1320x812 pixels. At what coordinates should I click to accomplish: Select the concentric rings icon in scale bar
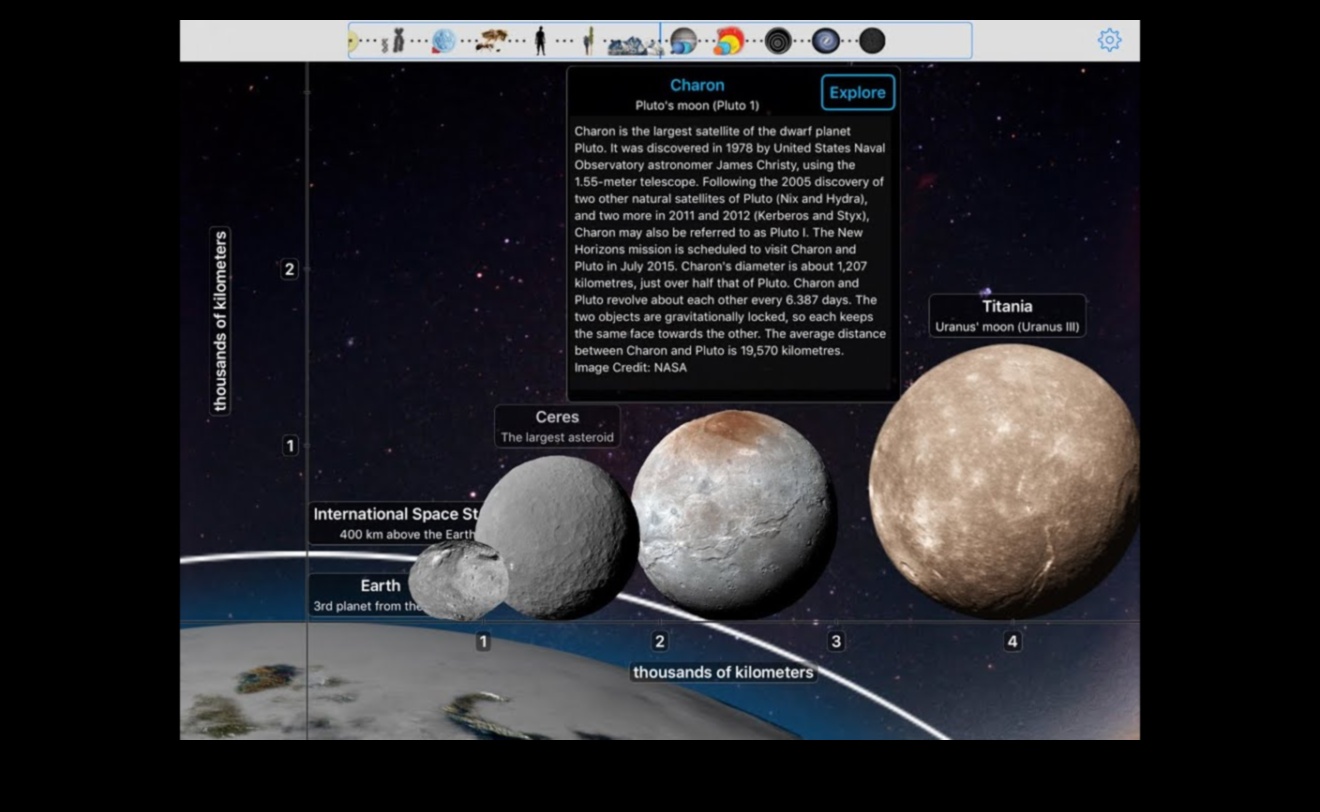[x=778, y=41]
